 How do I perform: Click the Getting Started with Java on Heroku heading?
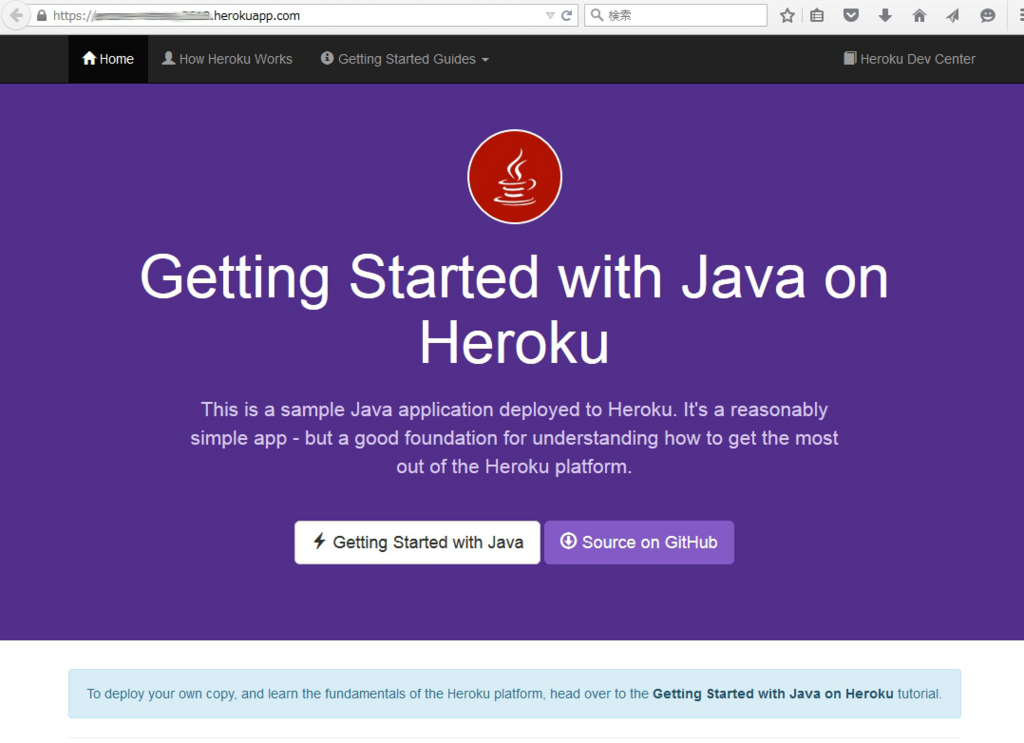click(x=514, y=310)
